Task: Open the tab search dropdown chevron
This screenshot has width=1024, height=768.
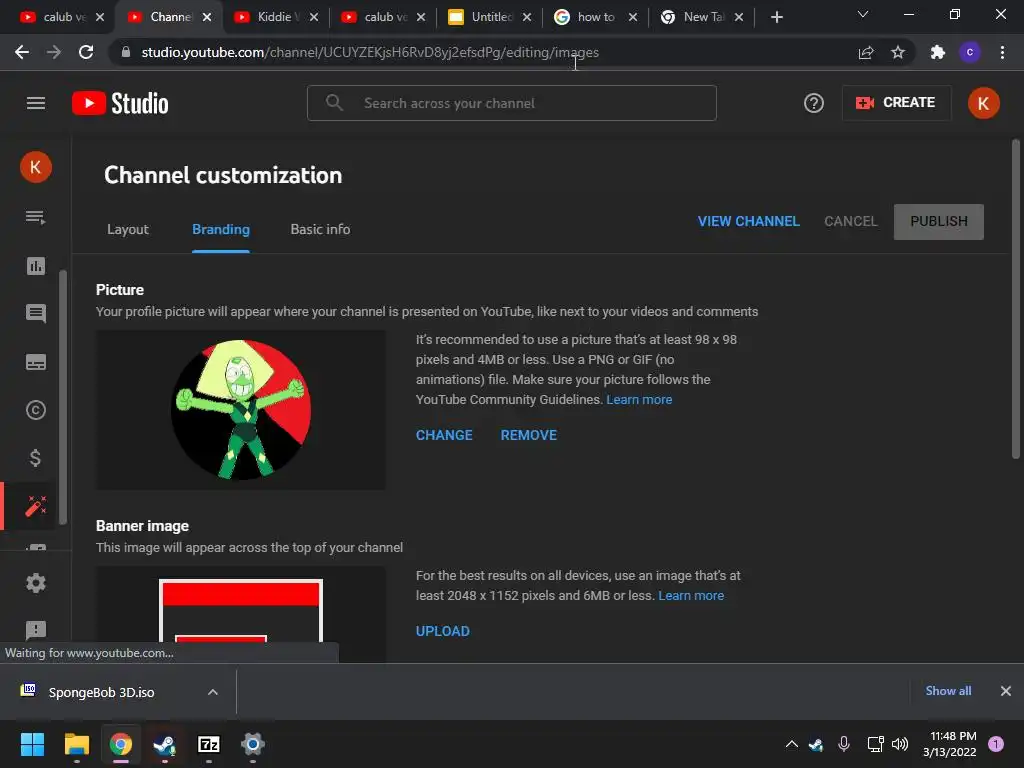Action: point(863,14)
